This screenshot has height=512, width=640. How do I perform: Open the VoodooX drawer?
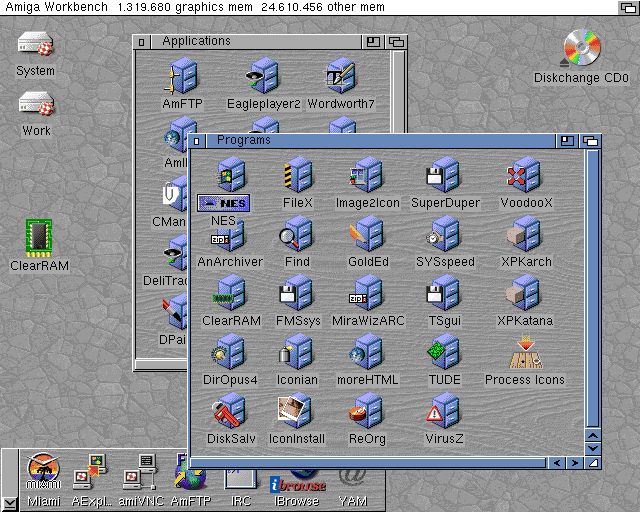(x=525, y=175)
